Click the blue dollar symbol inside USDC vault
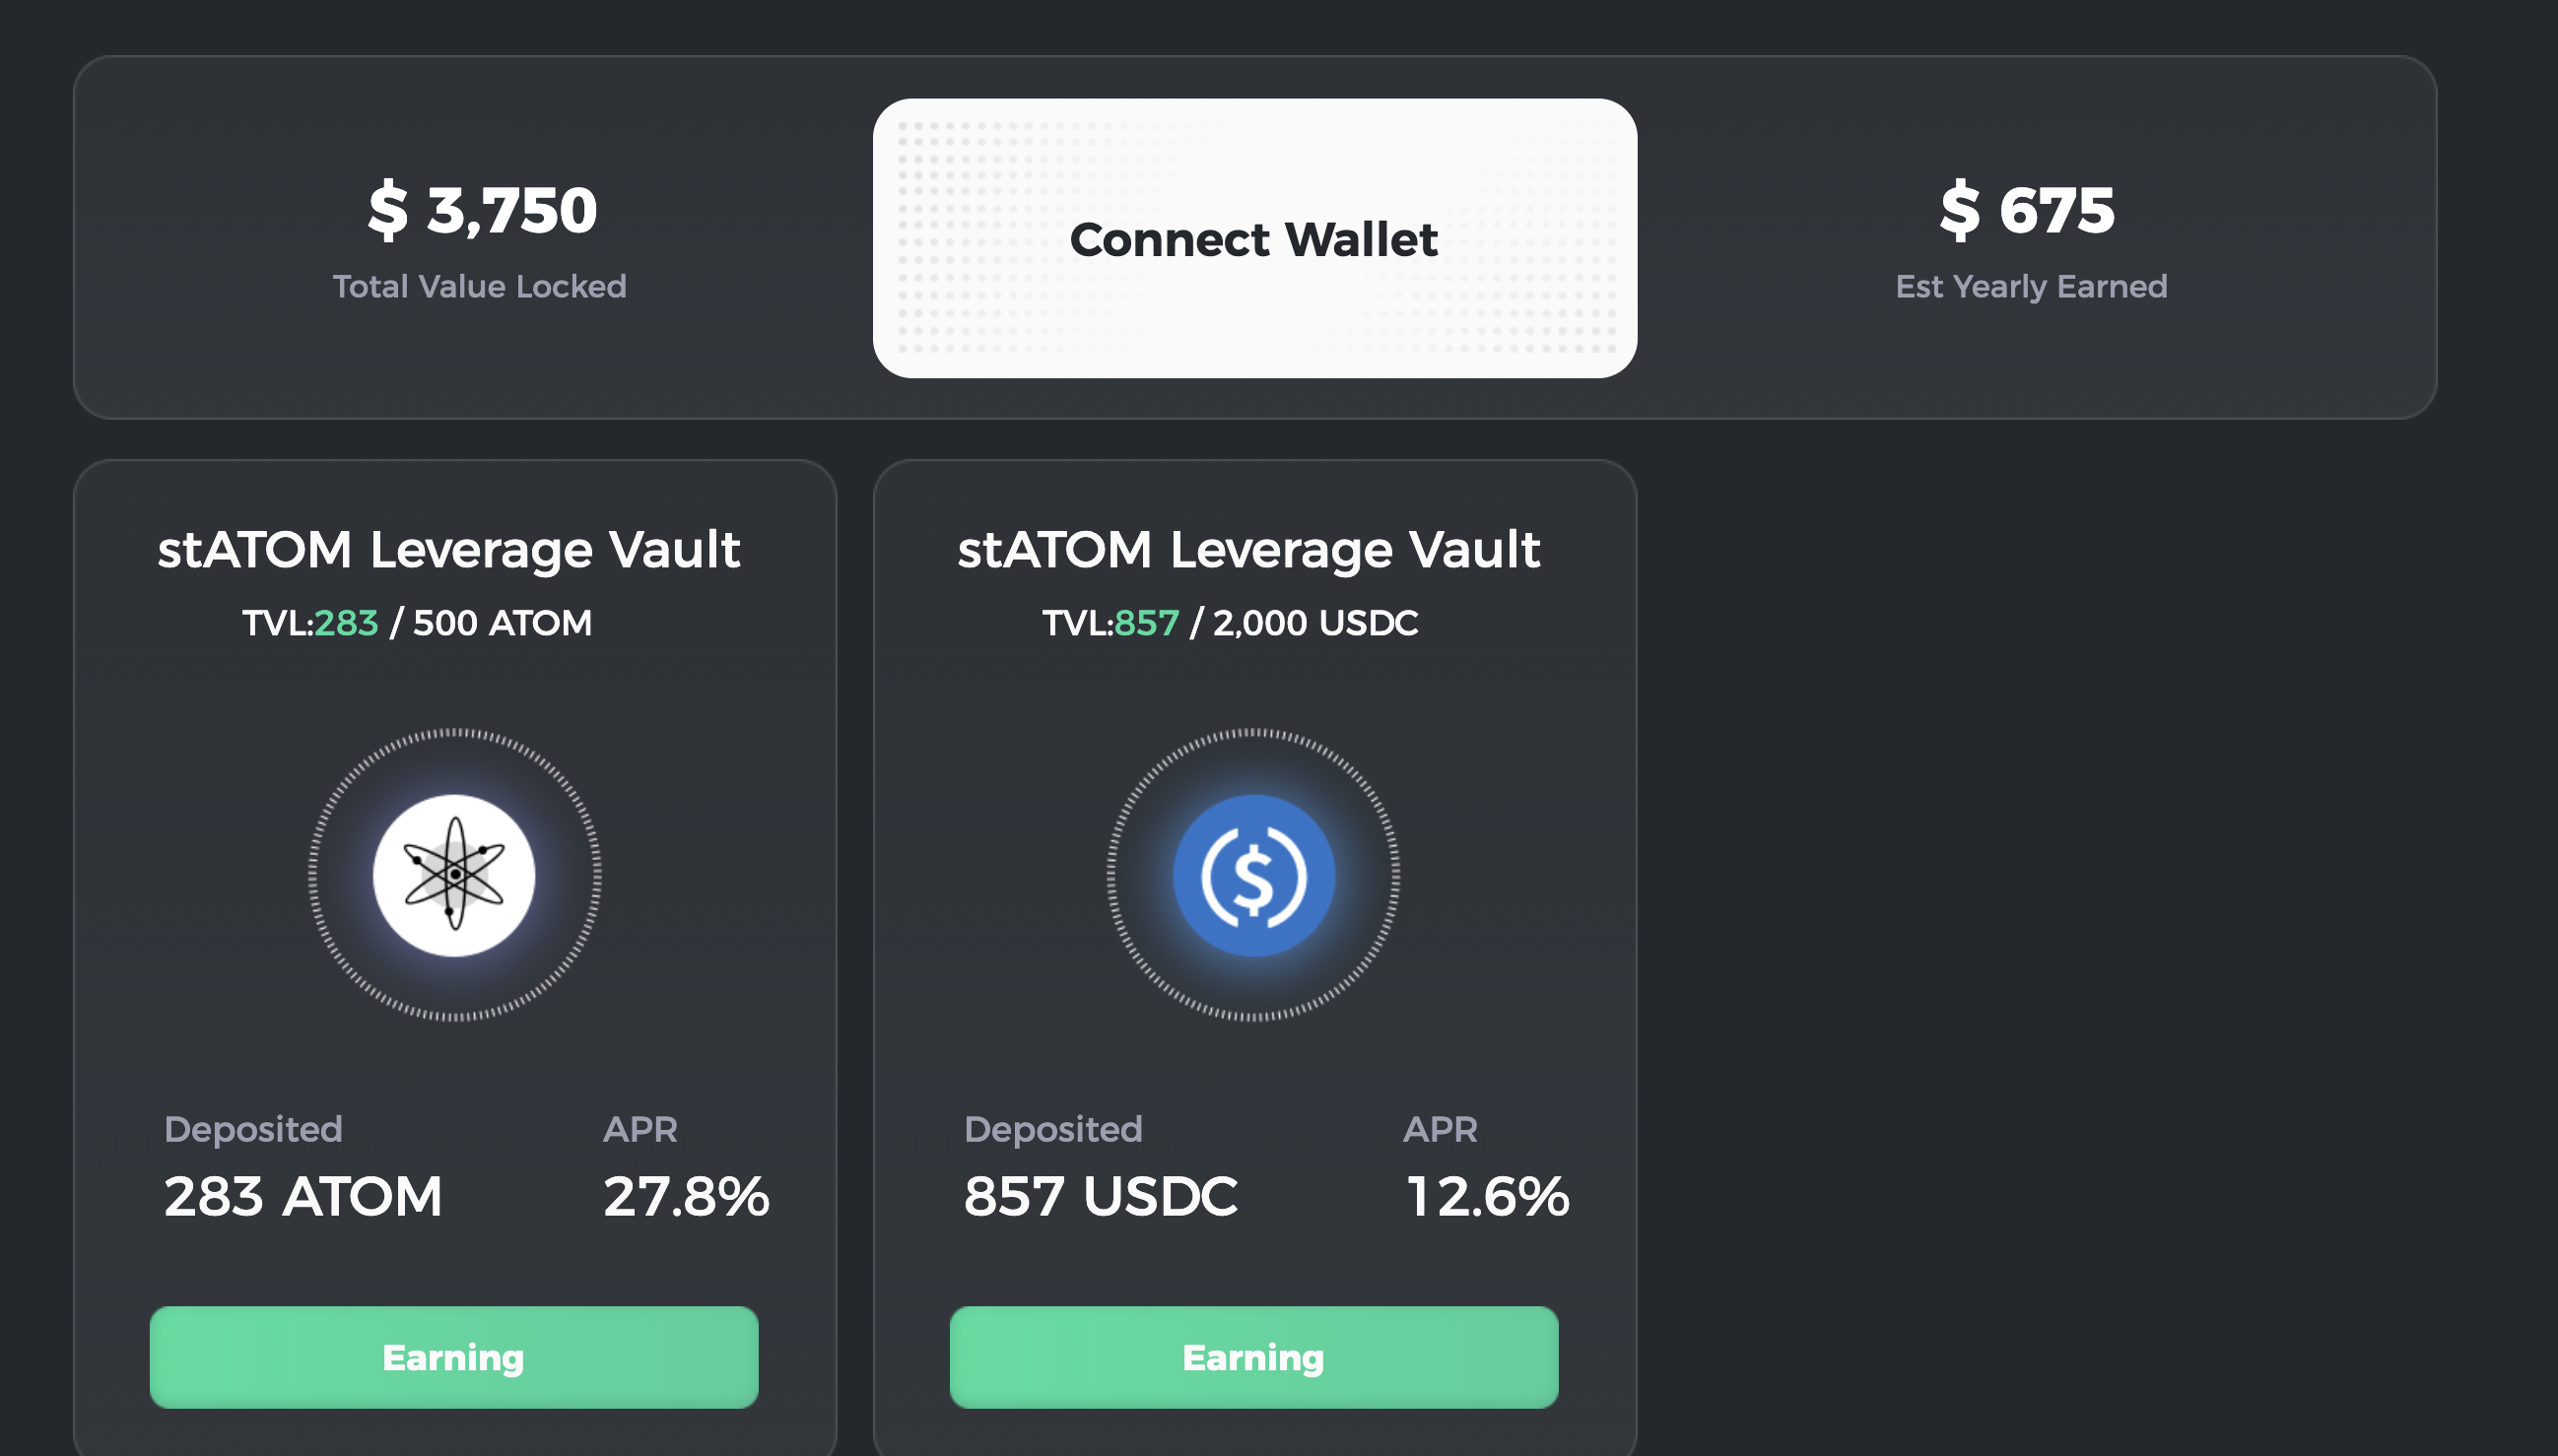The height and width of the screenshot is (1456, 2558). click(x=1255, y=875)
